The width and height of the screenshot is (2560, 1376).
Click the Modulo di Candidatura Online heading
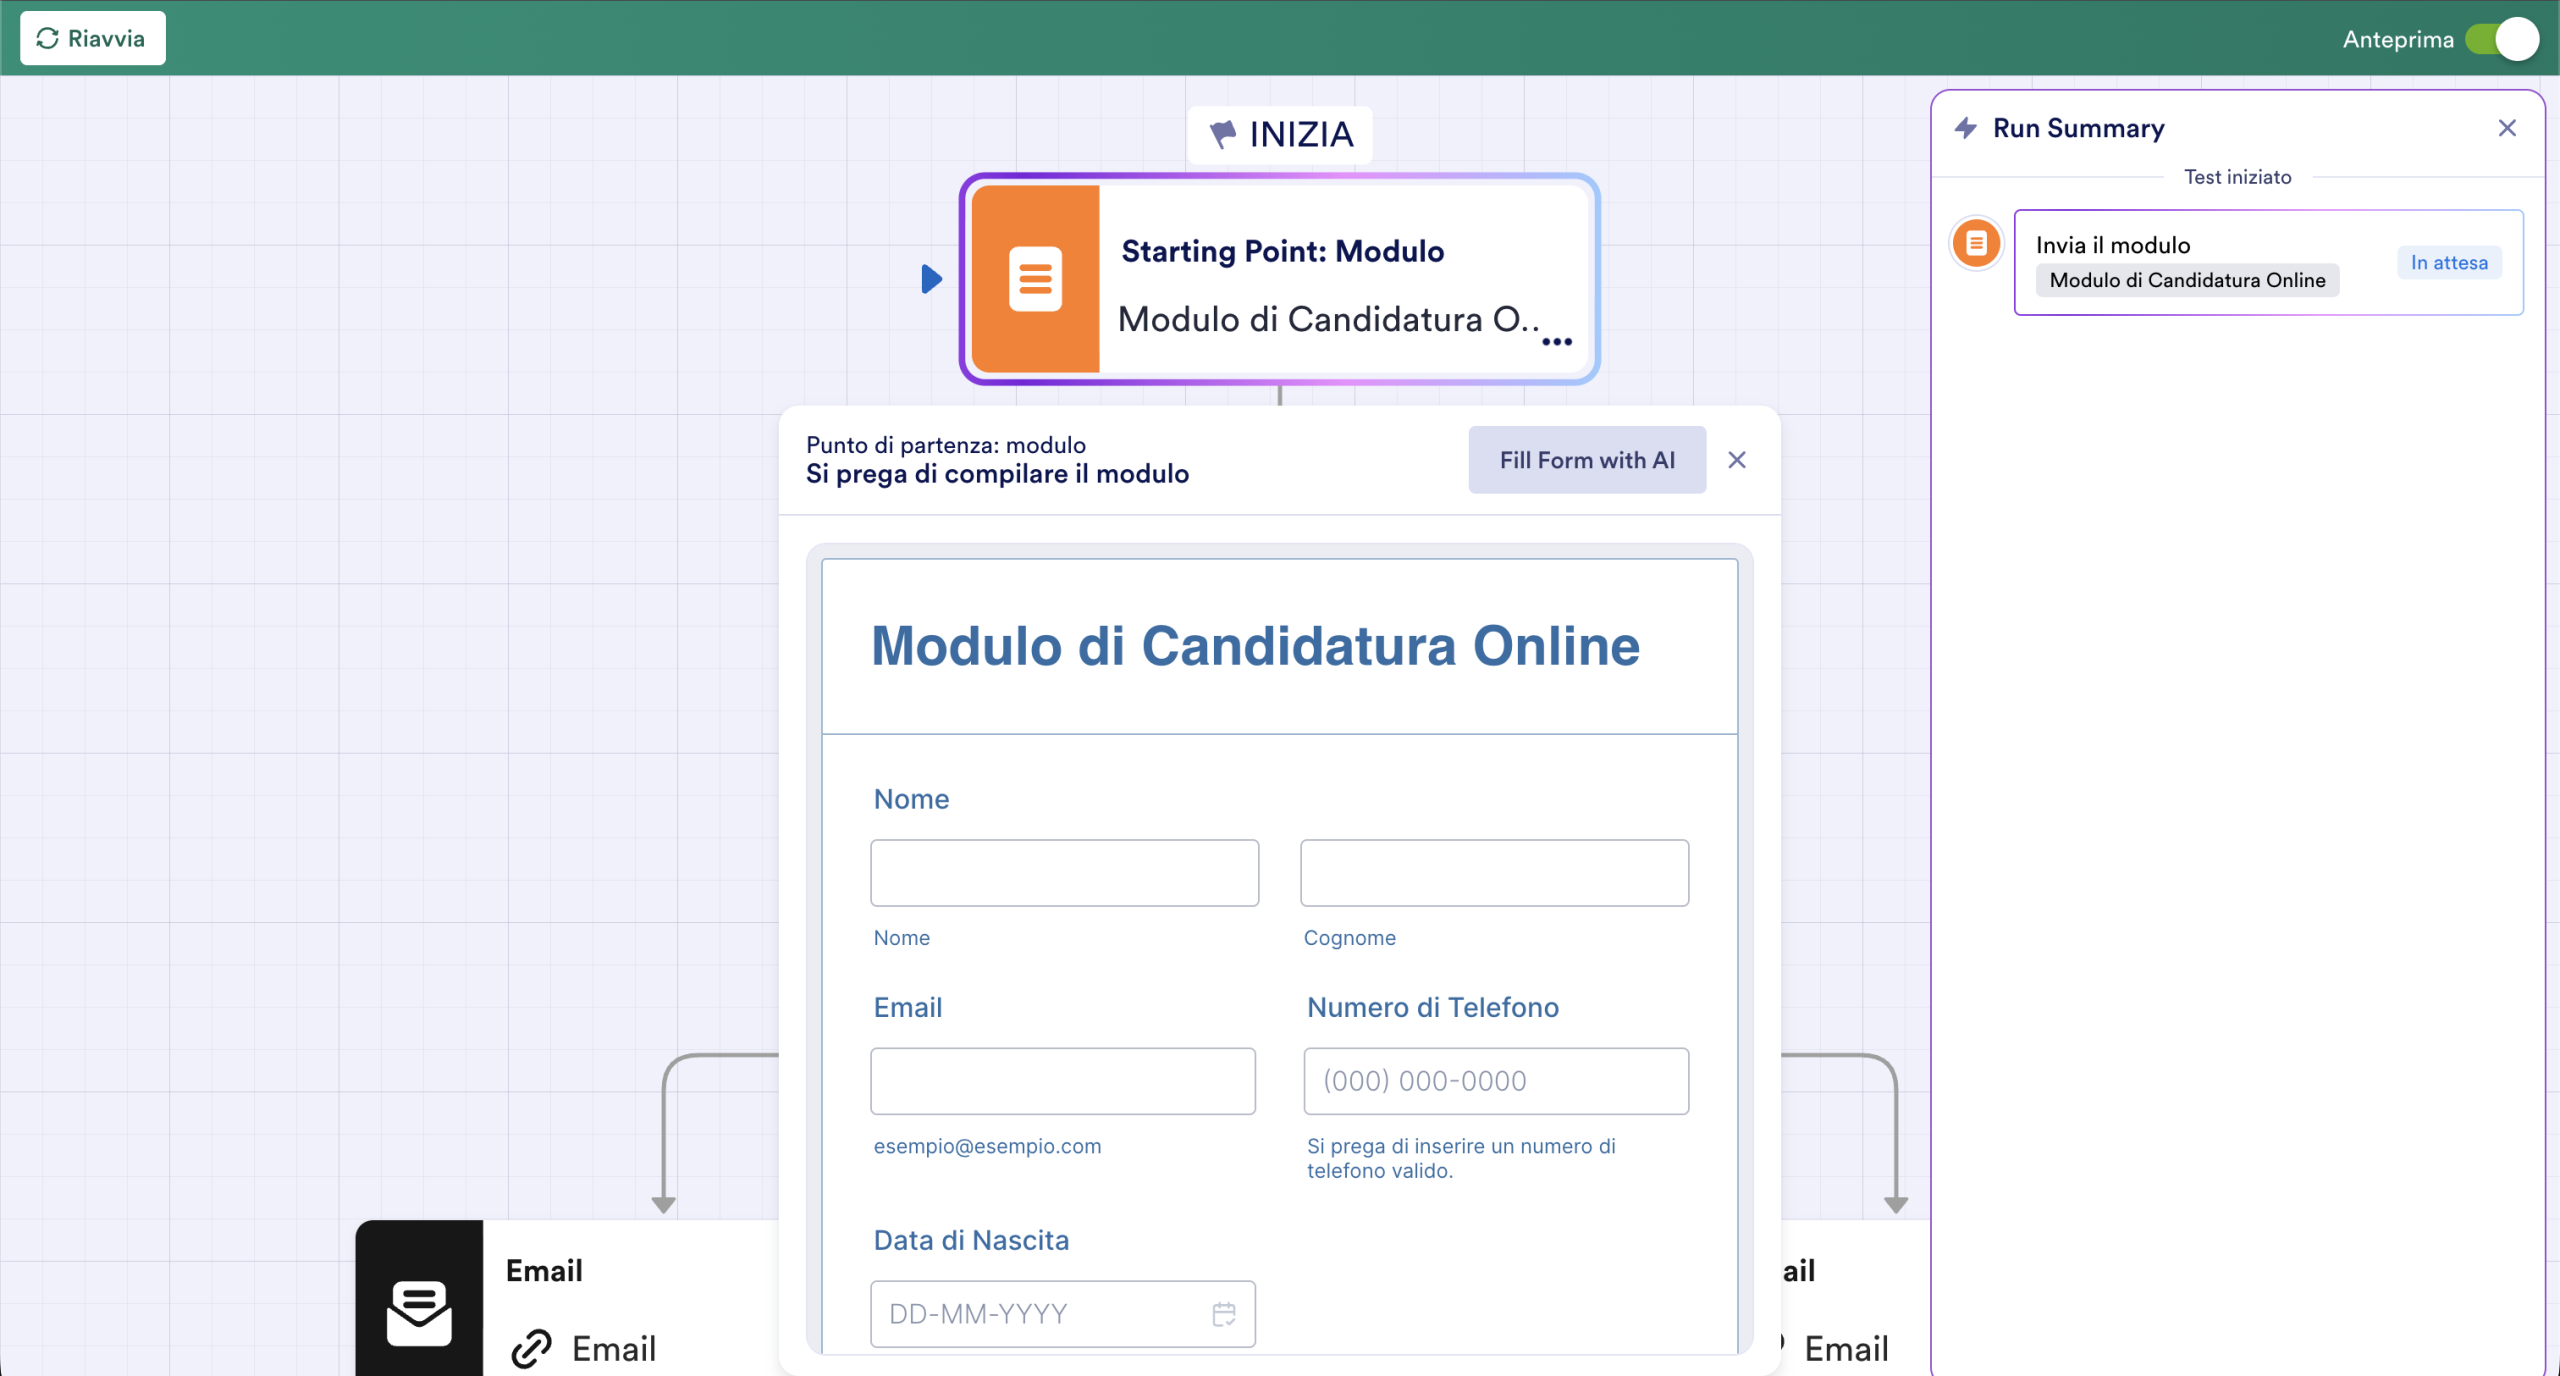click(1256, 646)
